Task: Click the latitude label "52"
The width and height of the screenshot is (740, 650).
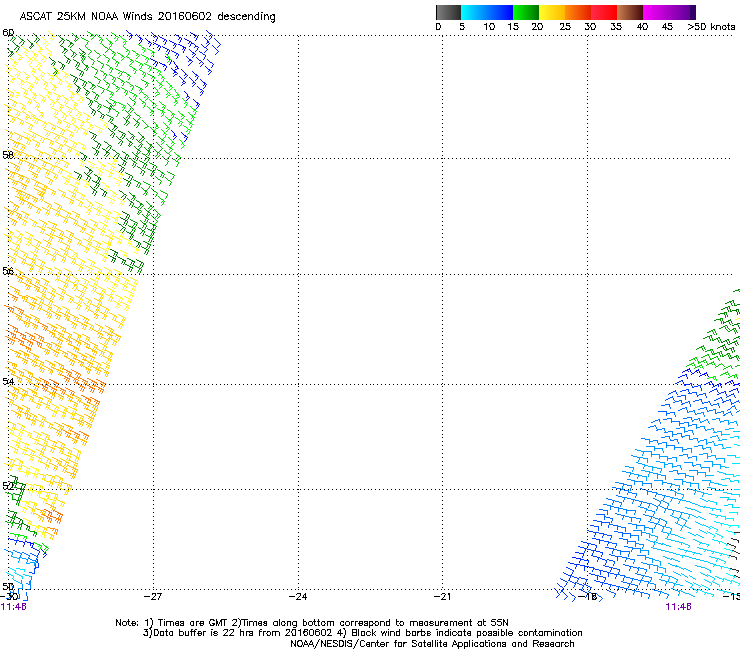Action: [8, 486]
